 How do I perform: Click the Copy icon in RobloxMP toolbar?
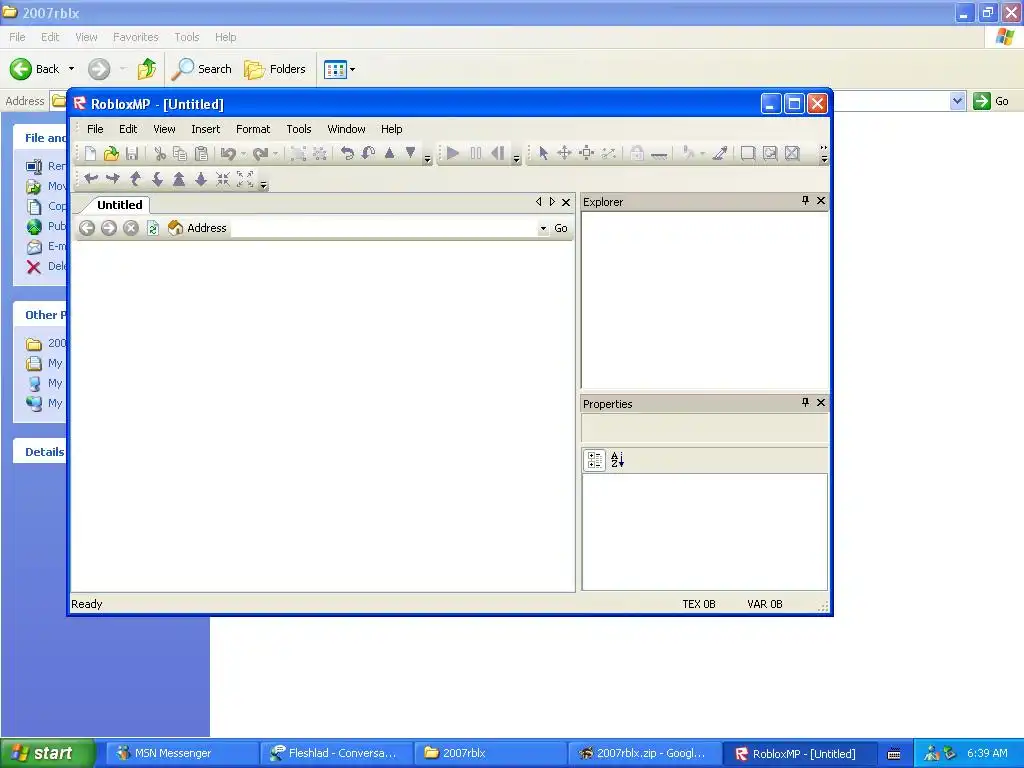(x=180, y=153)
